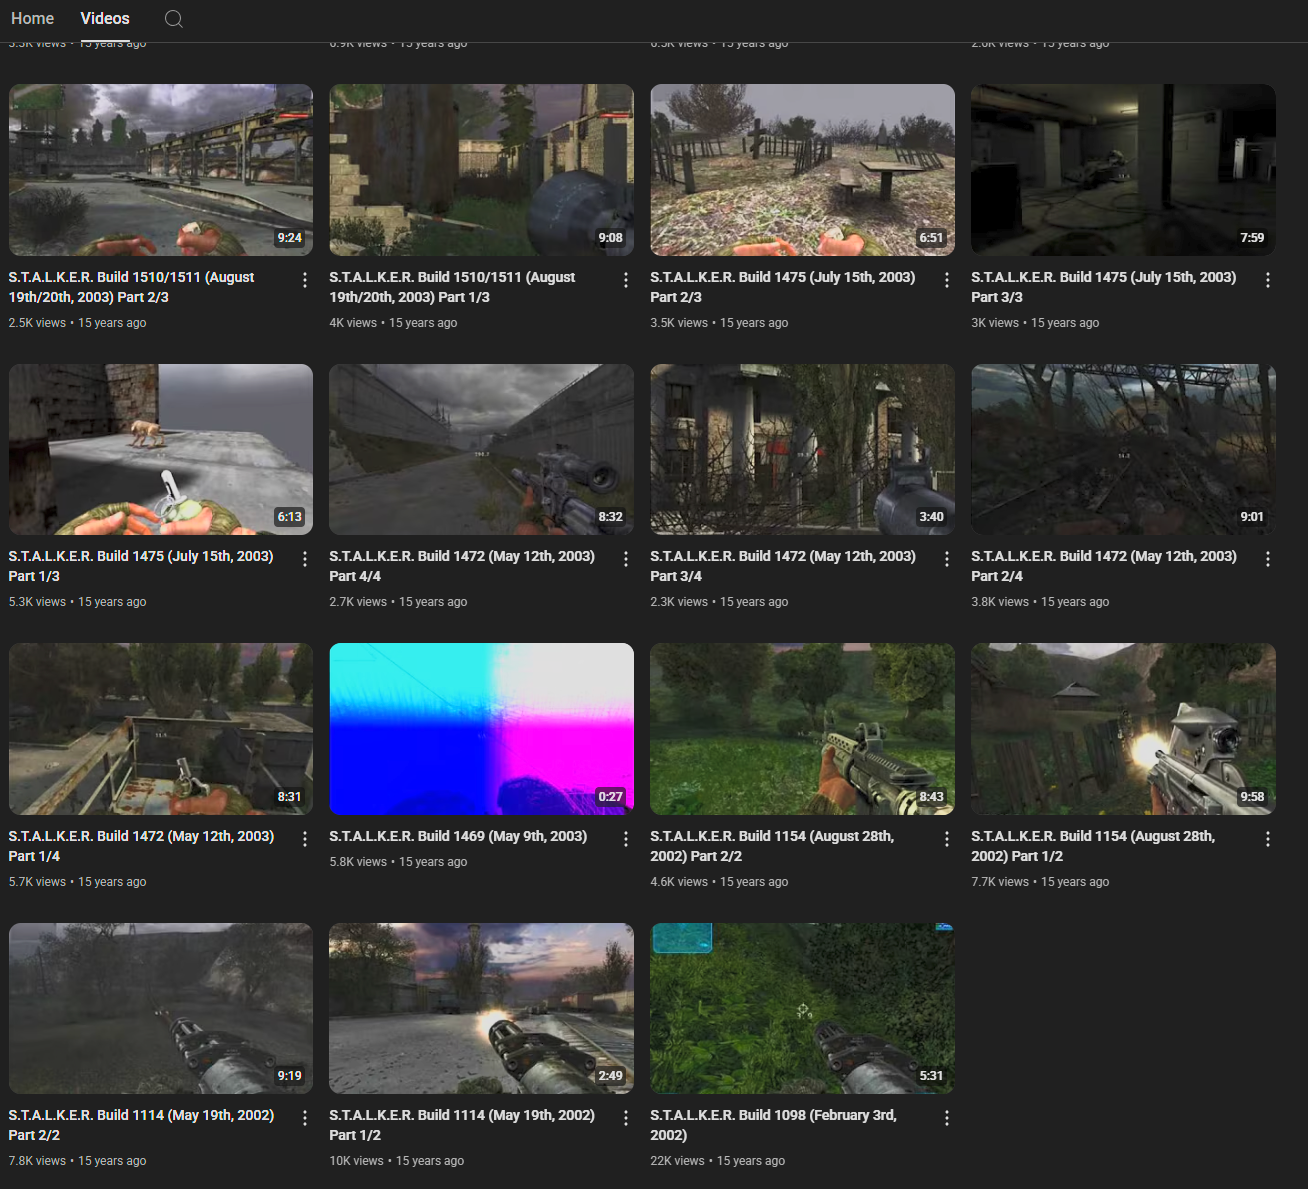Screen dimensions: 1308x1189
Task: Open options menu for Build 1098 video
Action: click(x=947, y=1118)
